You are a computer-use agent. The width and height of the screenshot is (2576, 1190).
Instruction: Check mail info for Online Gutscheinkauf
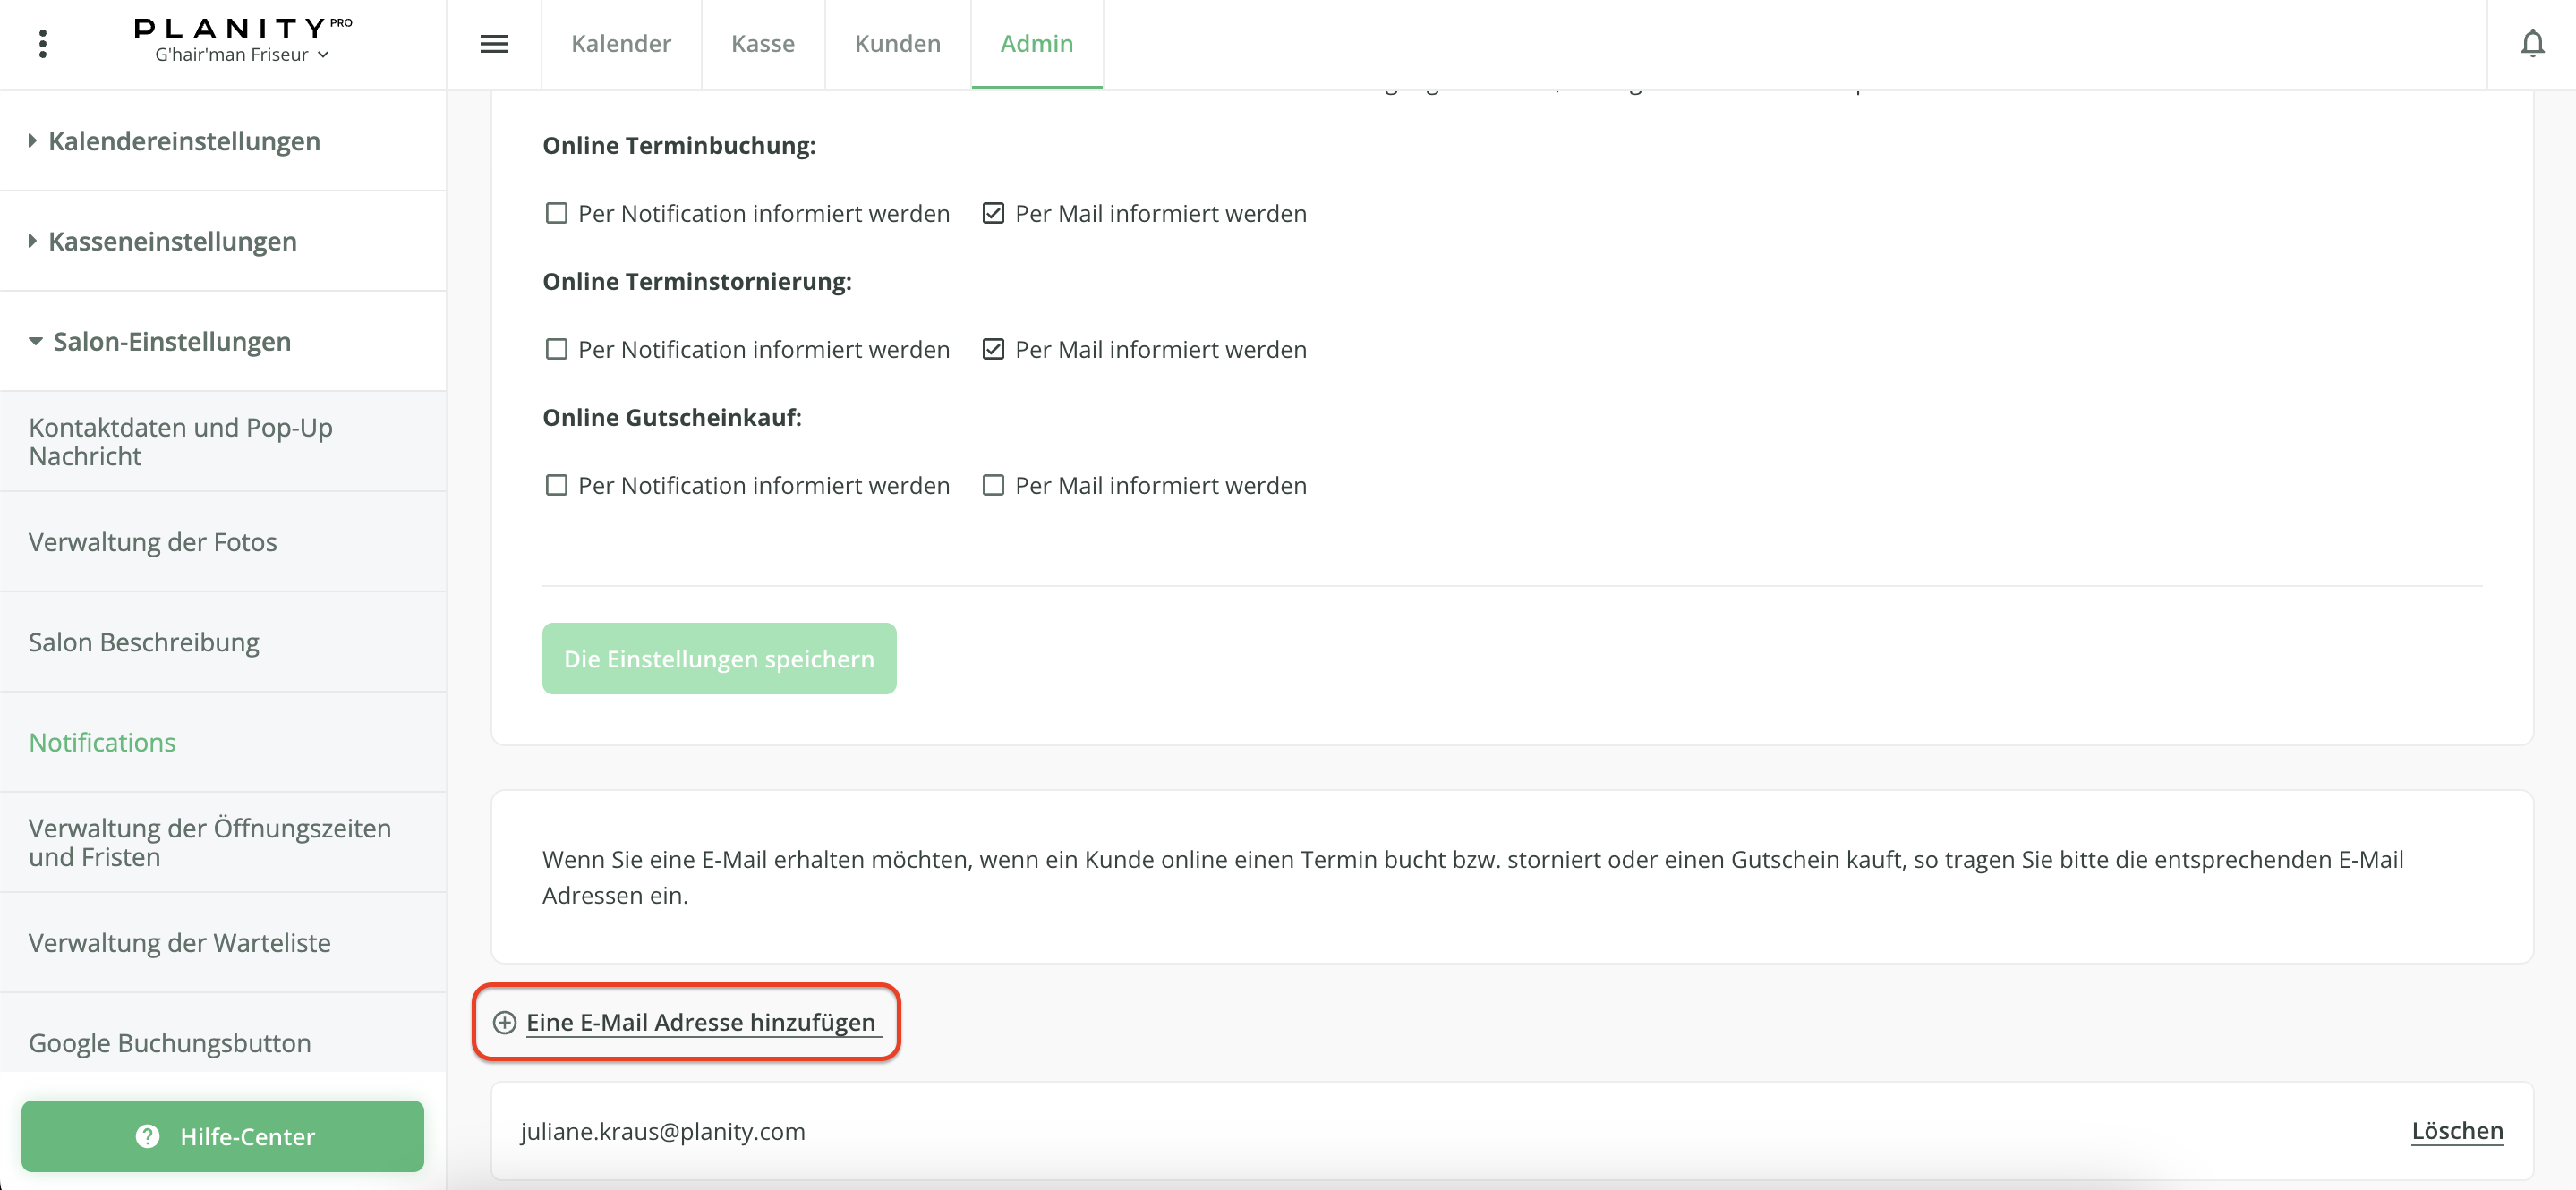pos(993,485)
